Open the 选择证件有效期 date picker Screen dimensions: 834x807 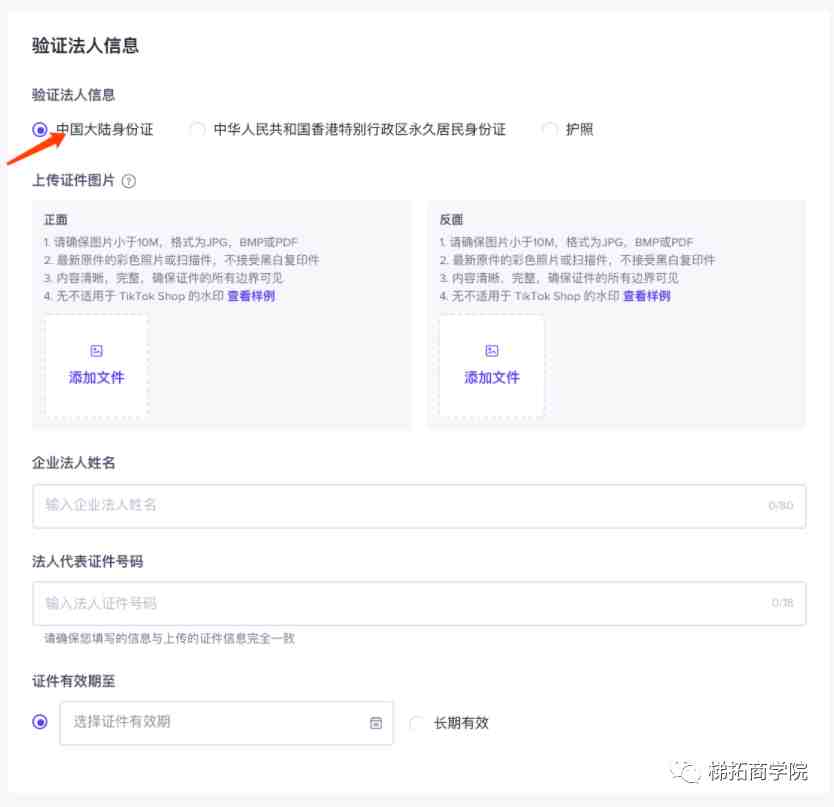coord(227,723)
